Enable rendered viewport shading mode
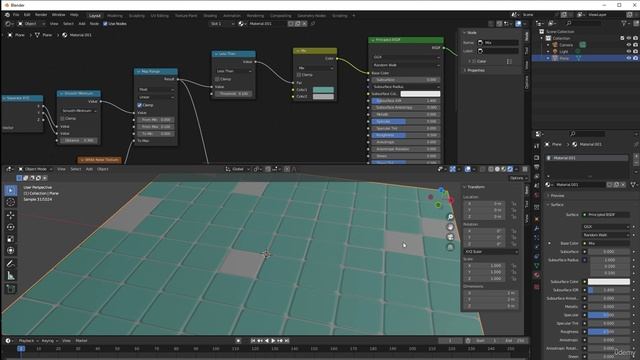640x360 pixels. 510,169
